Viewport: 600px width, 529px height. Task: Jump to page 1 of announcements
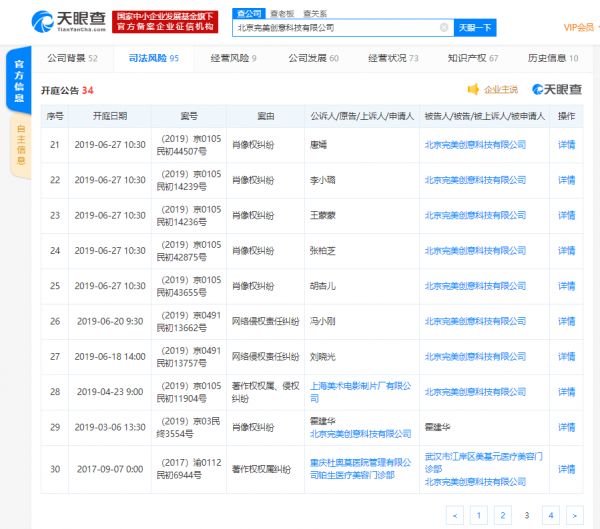point(479,514)
